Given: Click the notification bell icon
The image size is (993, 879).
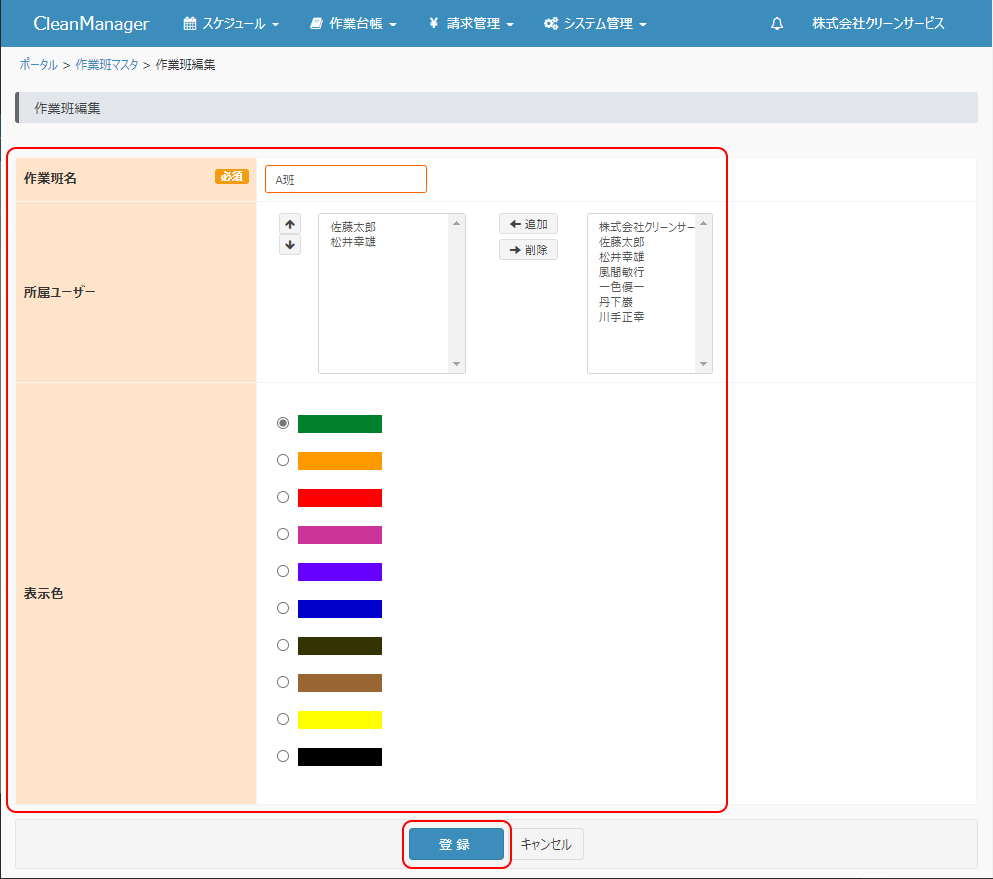Looking at the screenshot, I should tap(777, 24).
